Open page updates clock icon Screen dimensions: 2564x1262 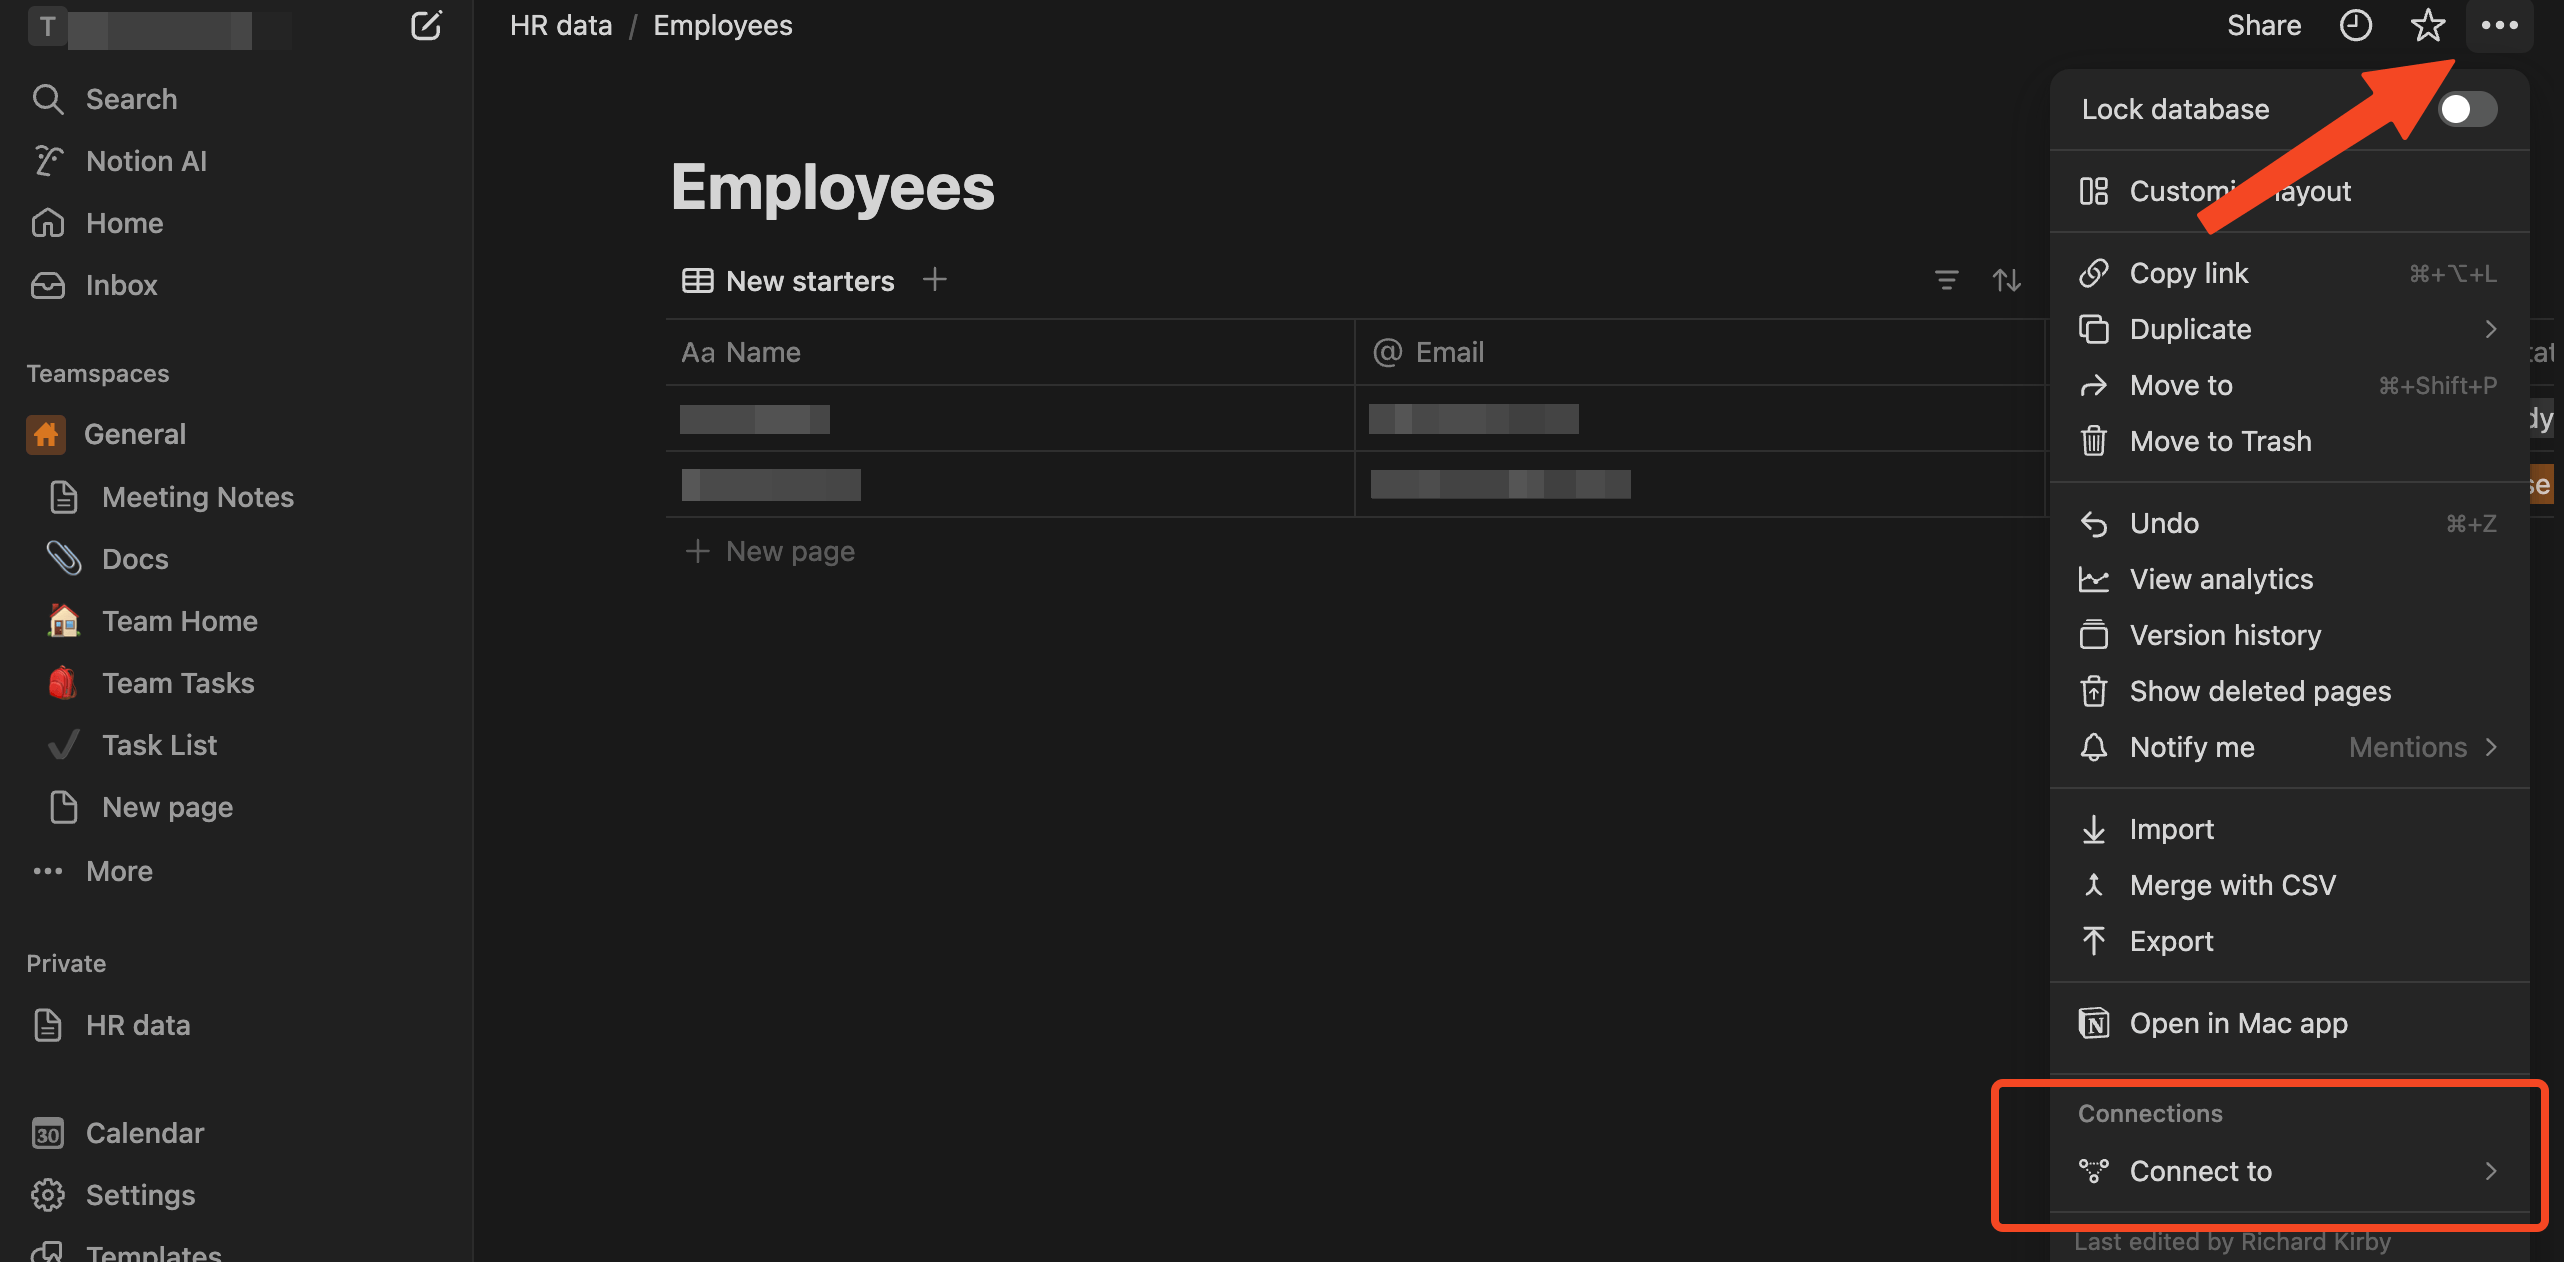2355,26
